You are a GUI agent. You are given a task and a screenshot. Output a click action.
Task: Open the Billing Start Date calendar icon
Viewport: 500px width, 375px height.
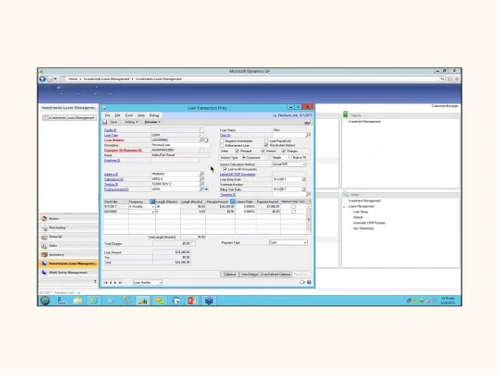[304, 189]
